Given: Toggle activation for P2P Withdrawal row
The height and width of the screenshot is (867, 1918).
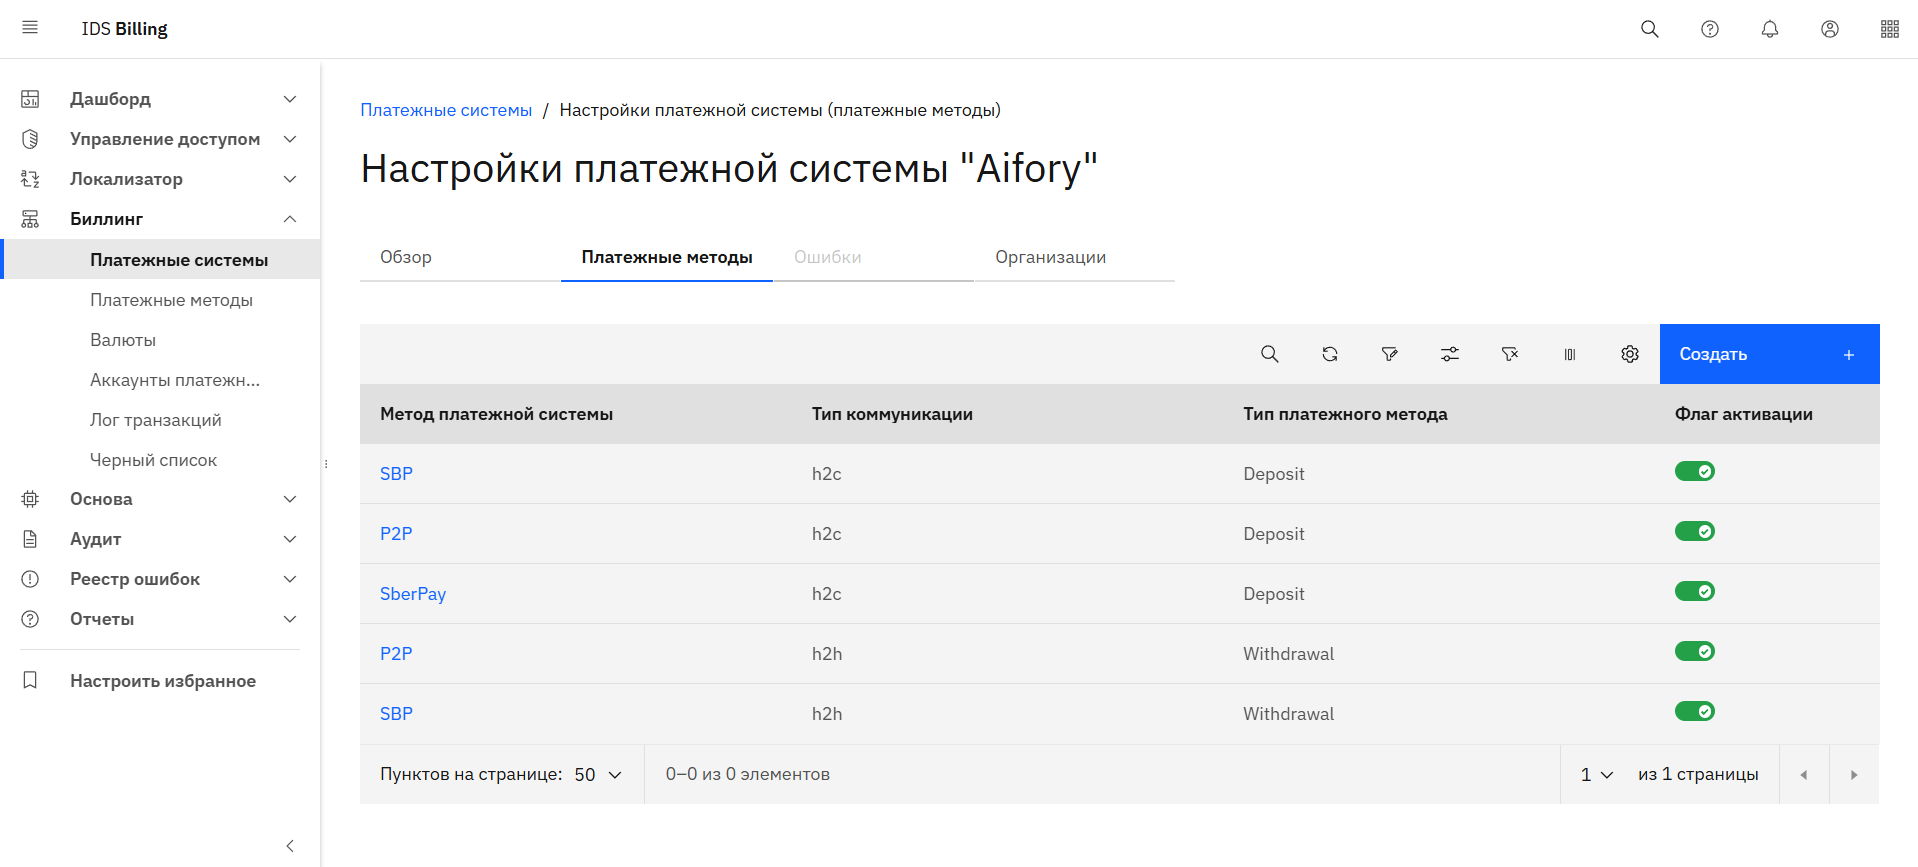Looking at the screenshot, I should click(x=1694, y=651).
